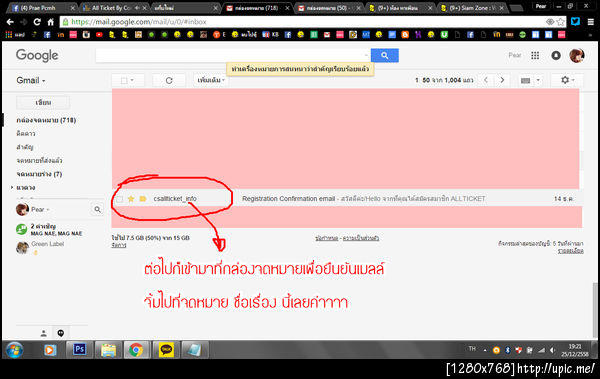Refresh the Gmail inbox list
Viewport: 600px width, 379px height.
point(169,80)
